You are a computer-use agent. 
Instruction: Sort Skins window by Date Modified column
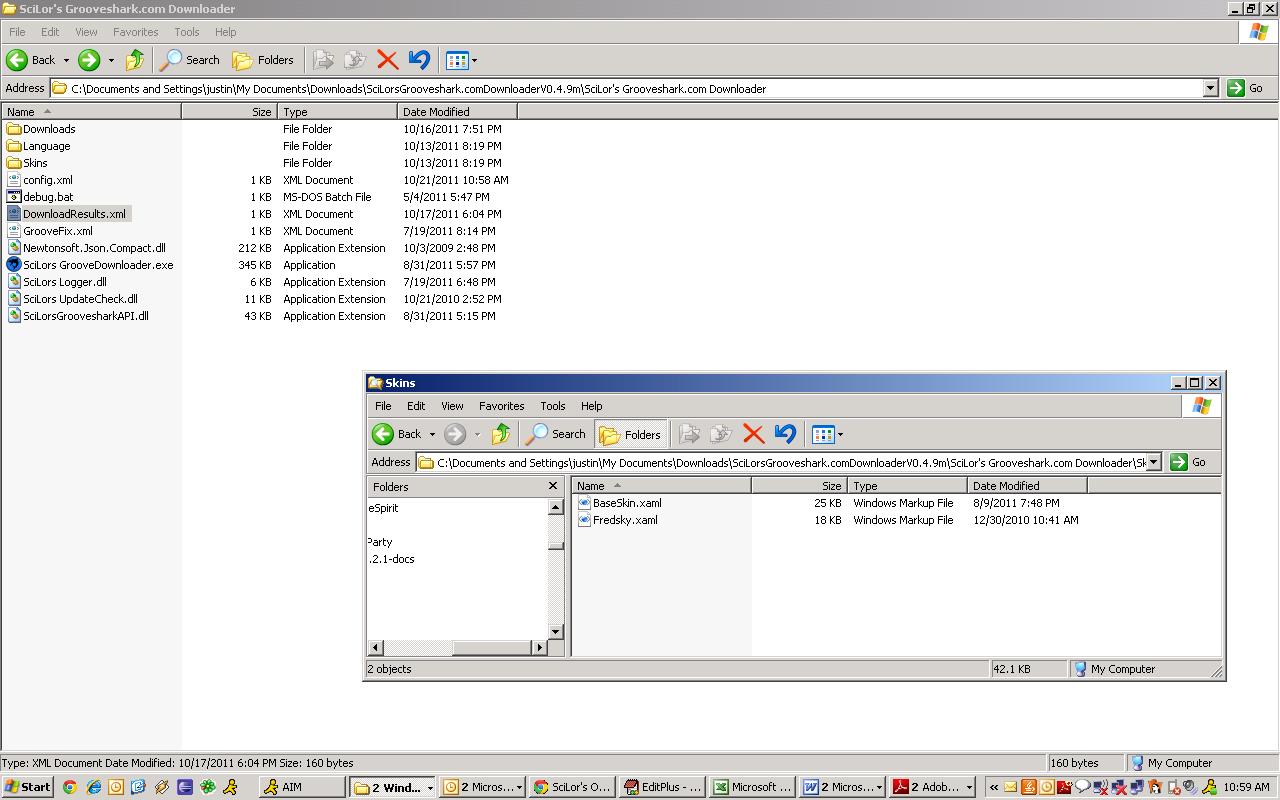point(1027,486)
